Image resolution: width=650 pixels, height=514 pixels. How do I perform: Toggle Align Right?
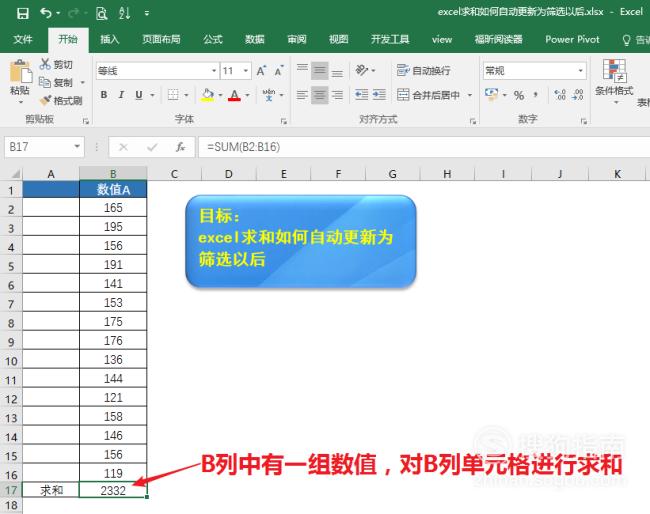337,95
